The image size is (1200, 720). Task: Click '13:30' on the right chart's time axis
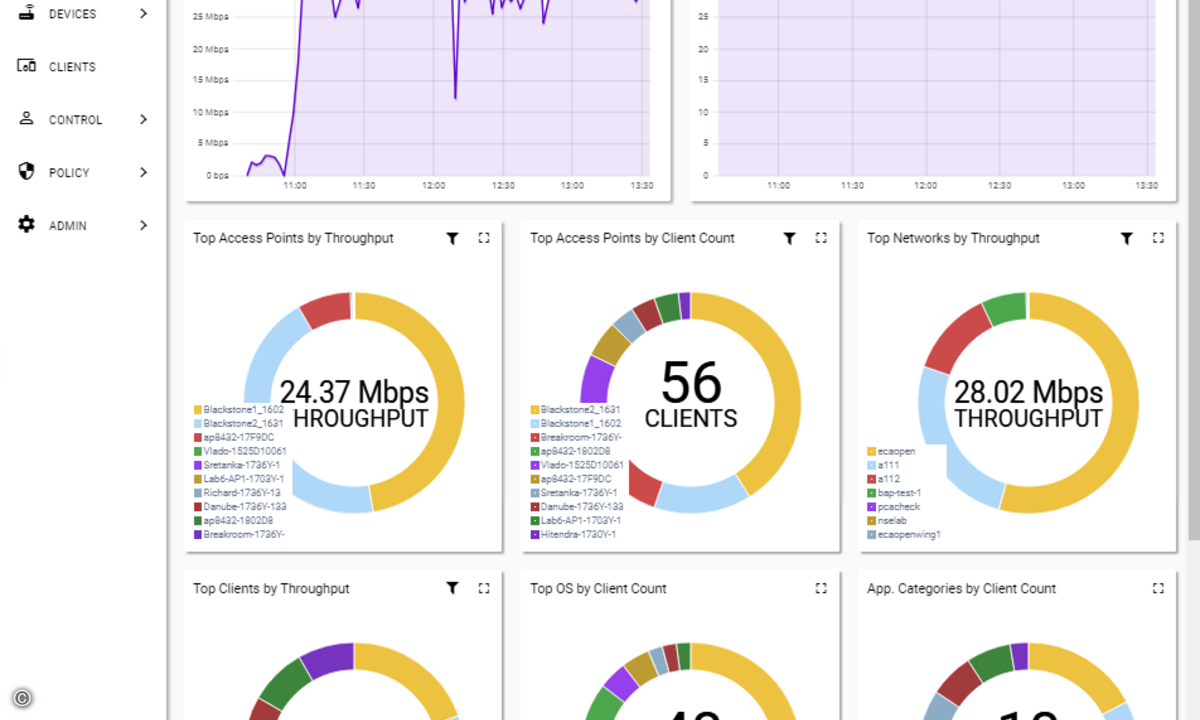pyautogui.click(x=1145, y=186)
